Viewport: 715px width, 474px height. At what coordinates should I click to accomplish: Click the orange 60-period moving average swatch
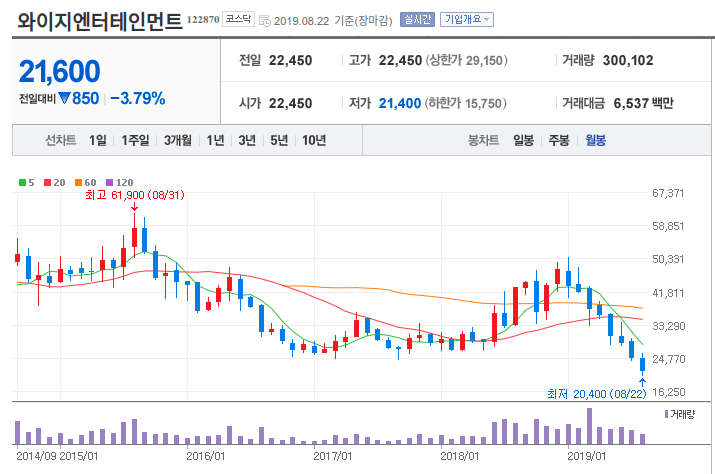click(x=78, y=182)
